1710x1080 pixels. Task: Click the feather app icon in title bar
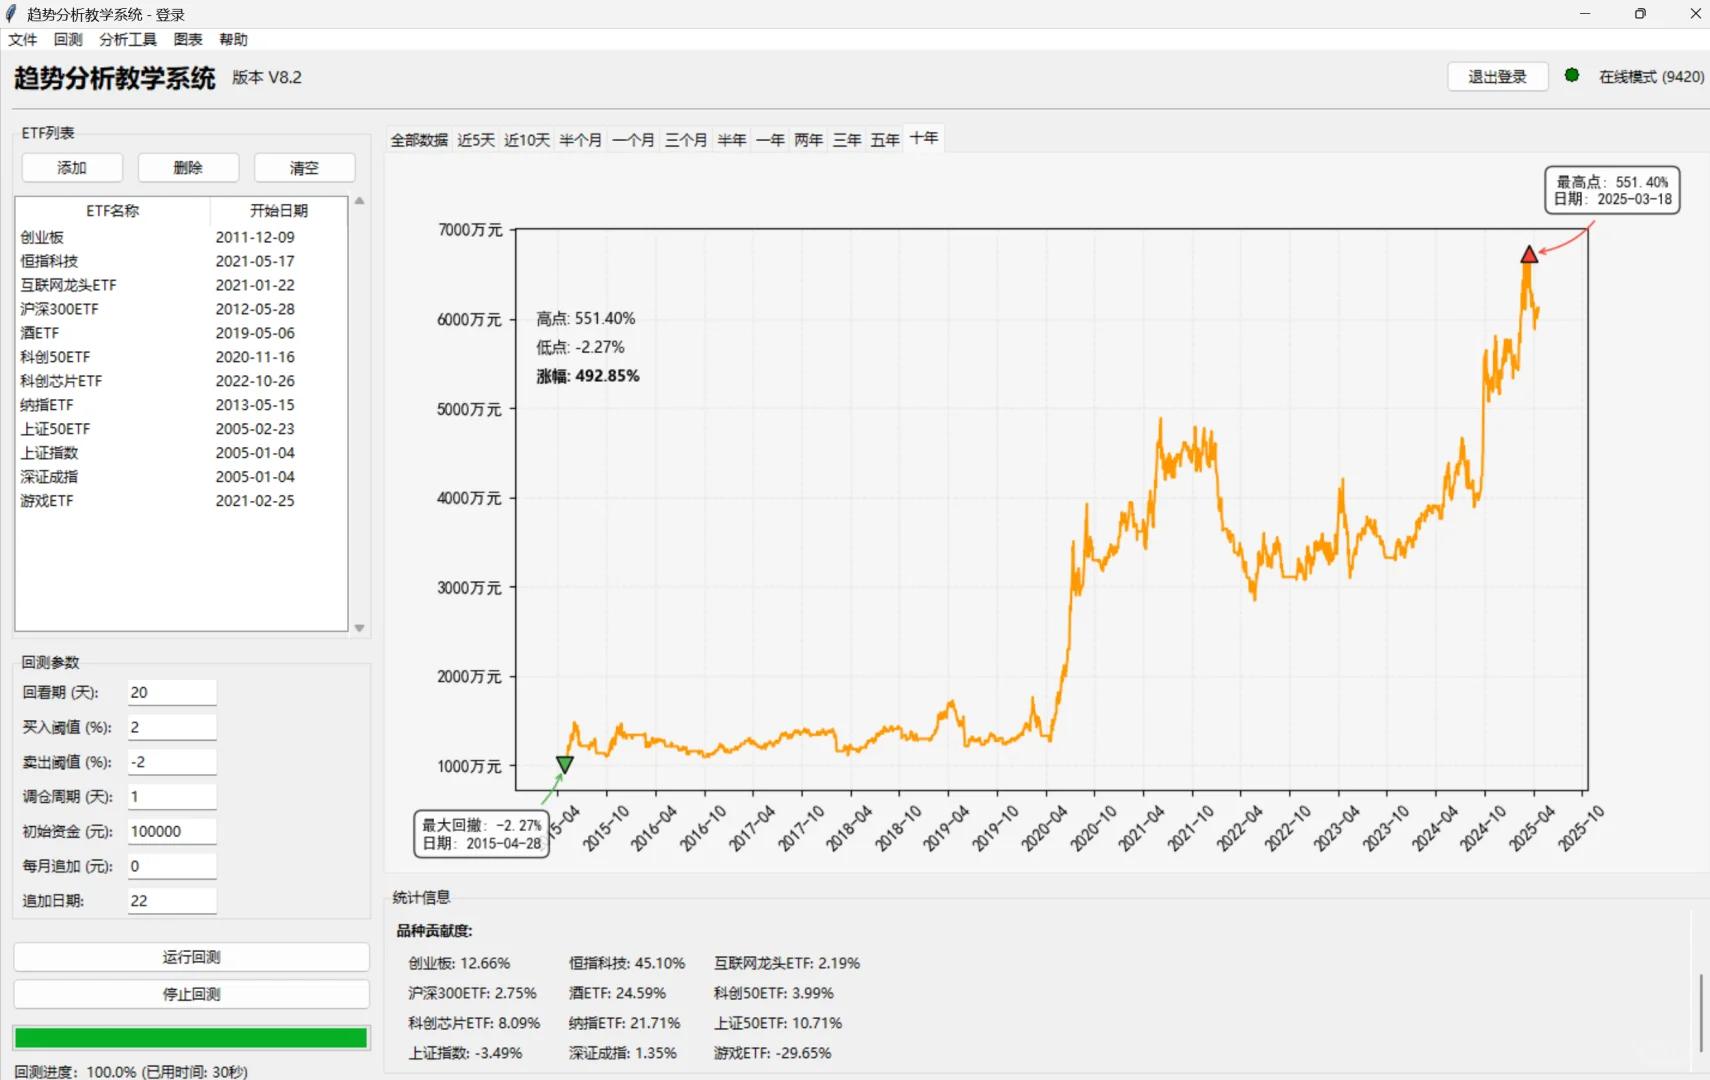click(x=11, y=14)
